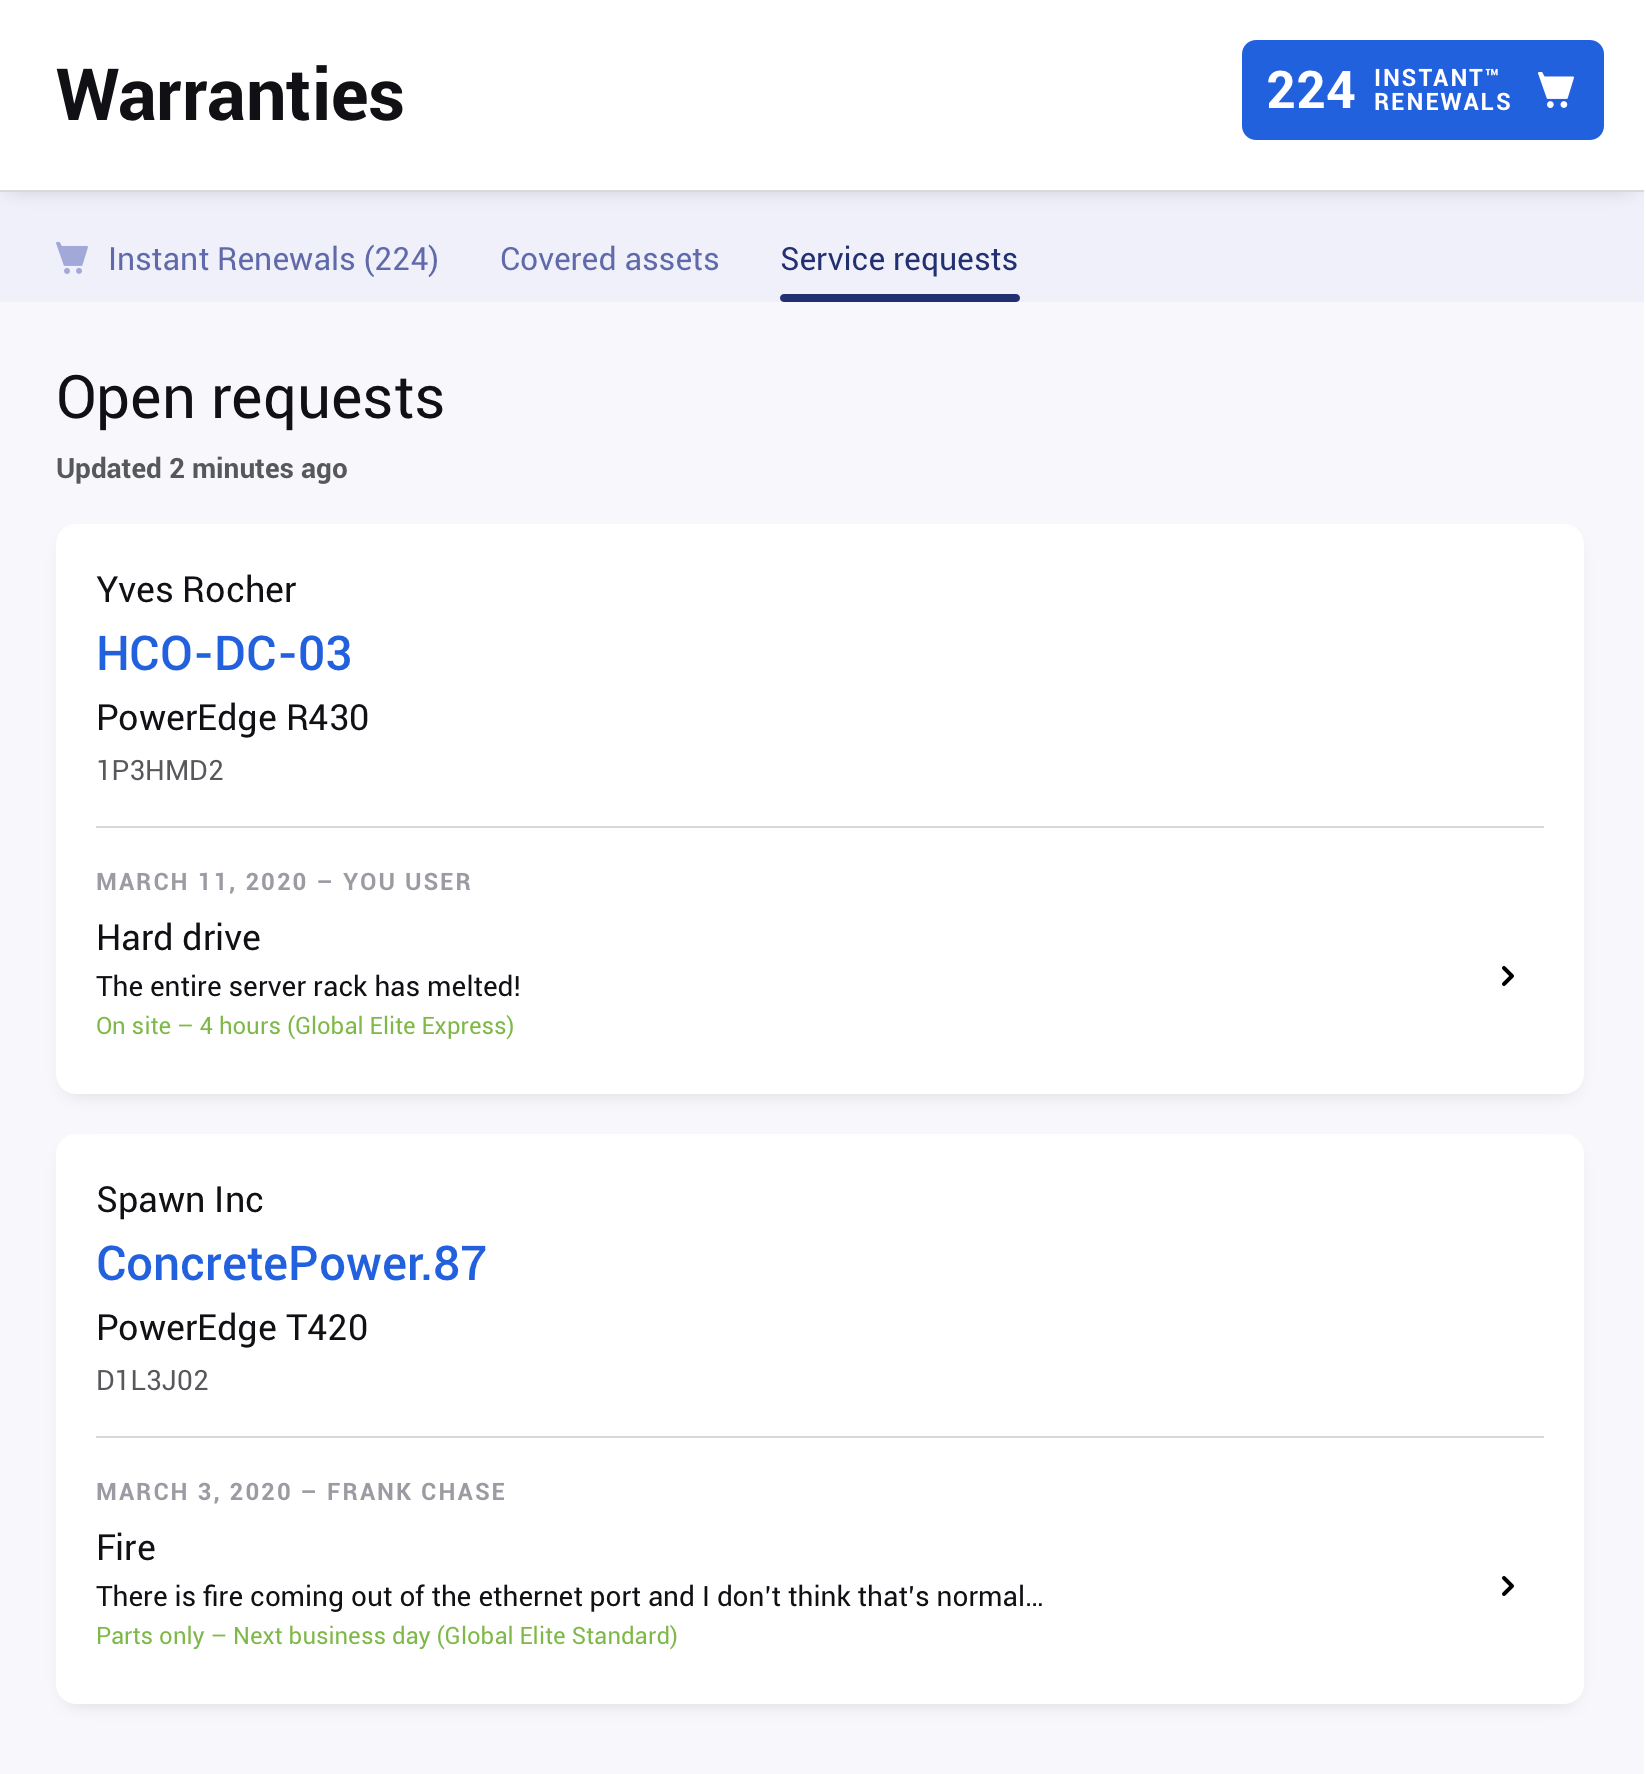Open the Hard drive service request

point(178,938)
